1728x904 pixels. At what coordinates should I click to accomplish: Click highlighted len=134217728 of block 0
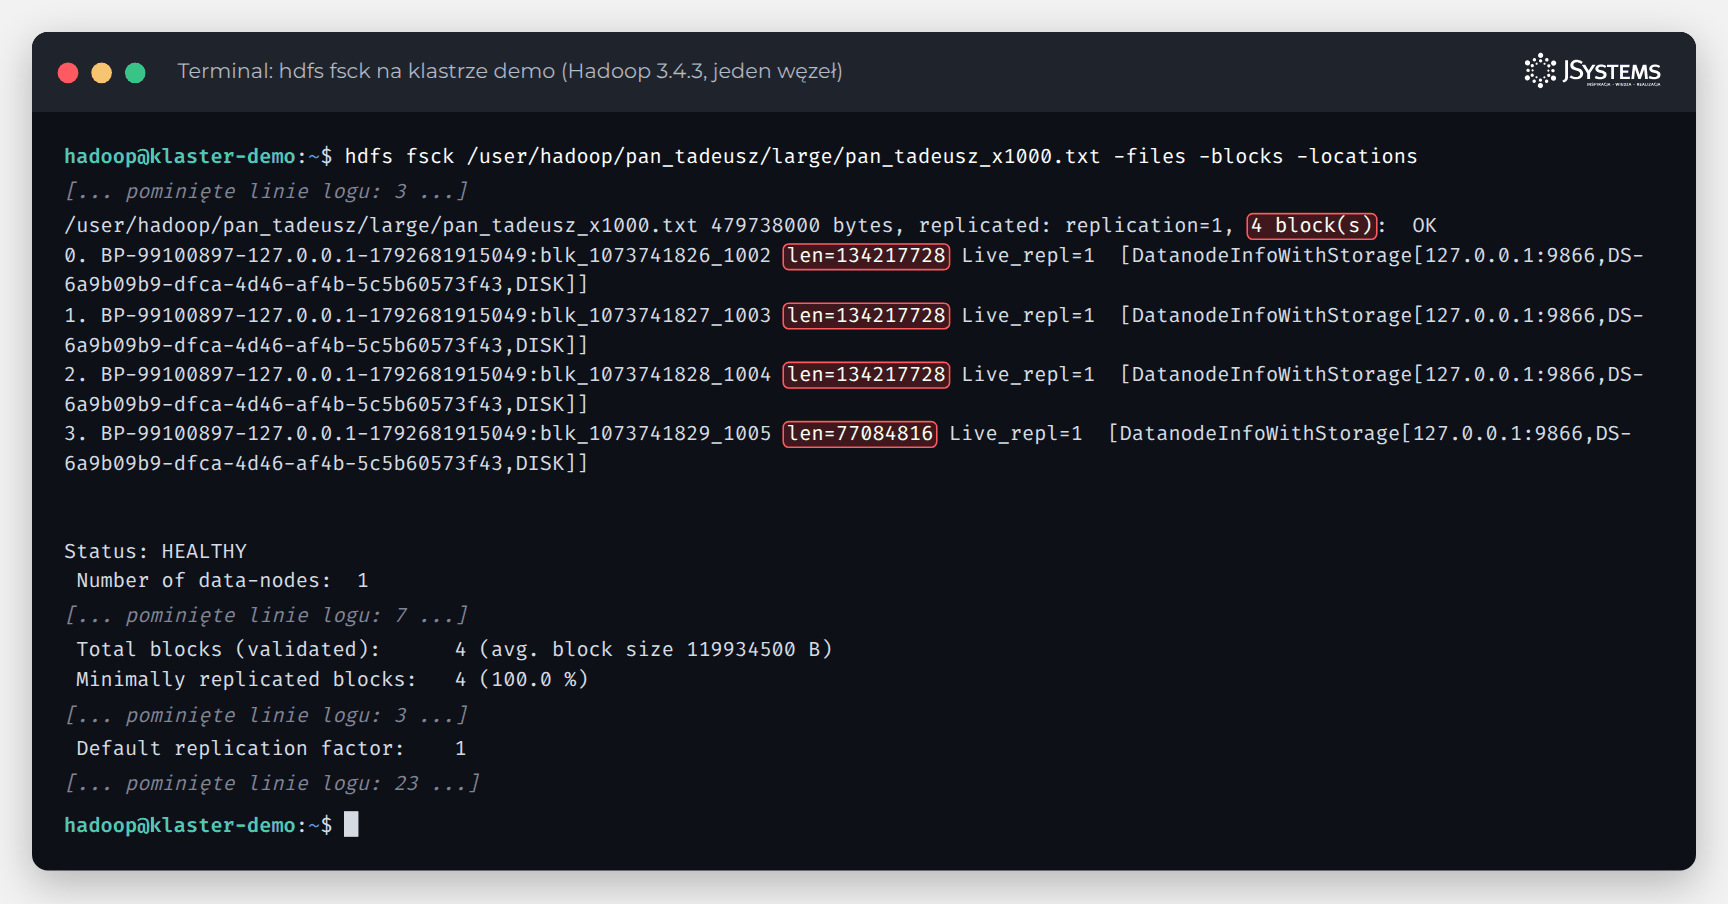tap(866, 256)
